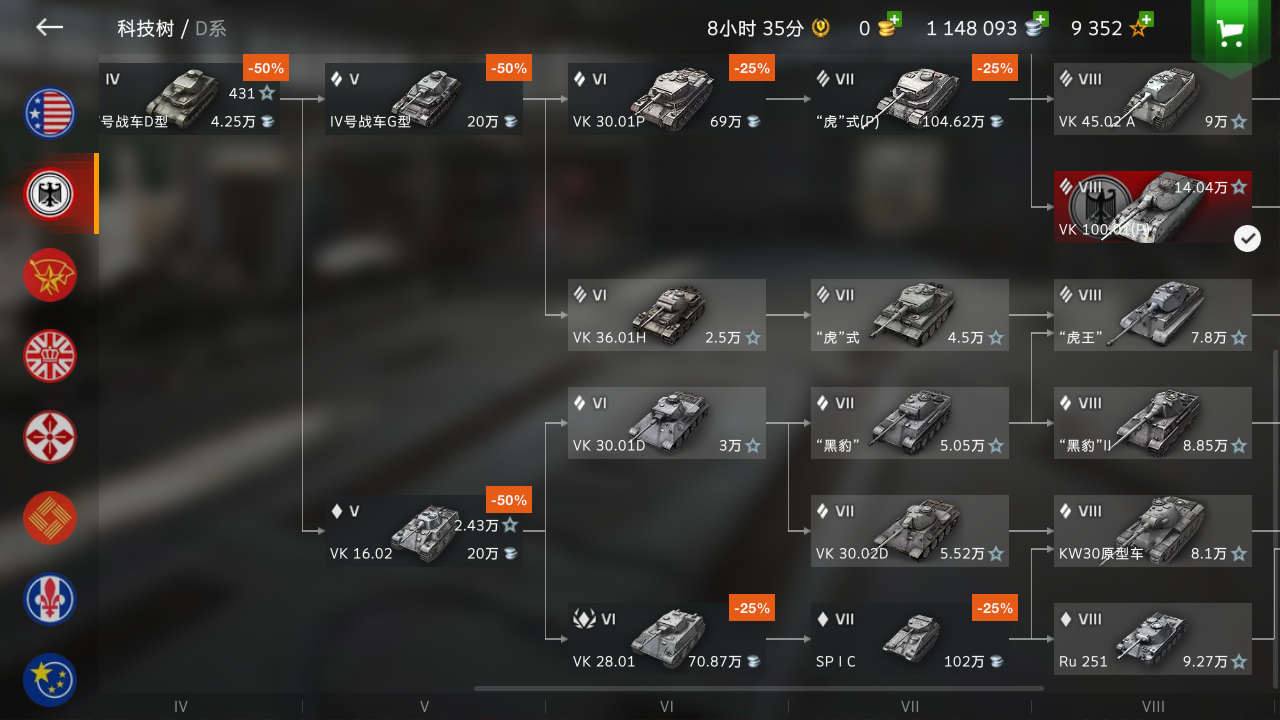
Task: Toggle checkmark on VK 100.01 (P) tile
Action: 1247,239
